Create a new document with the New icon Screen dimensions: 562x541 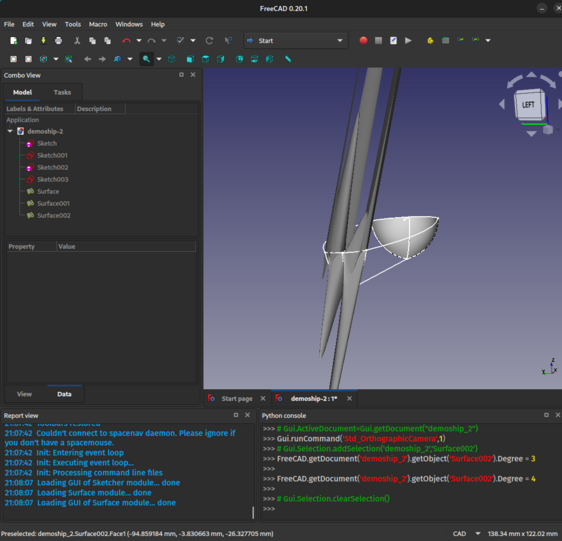[x=13, y=41]
